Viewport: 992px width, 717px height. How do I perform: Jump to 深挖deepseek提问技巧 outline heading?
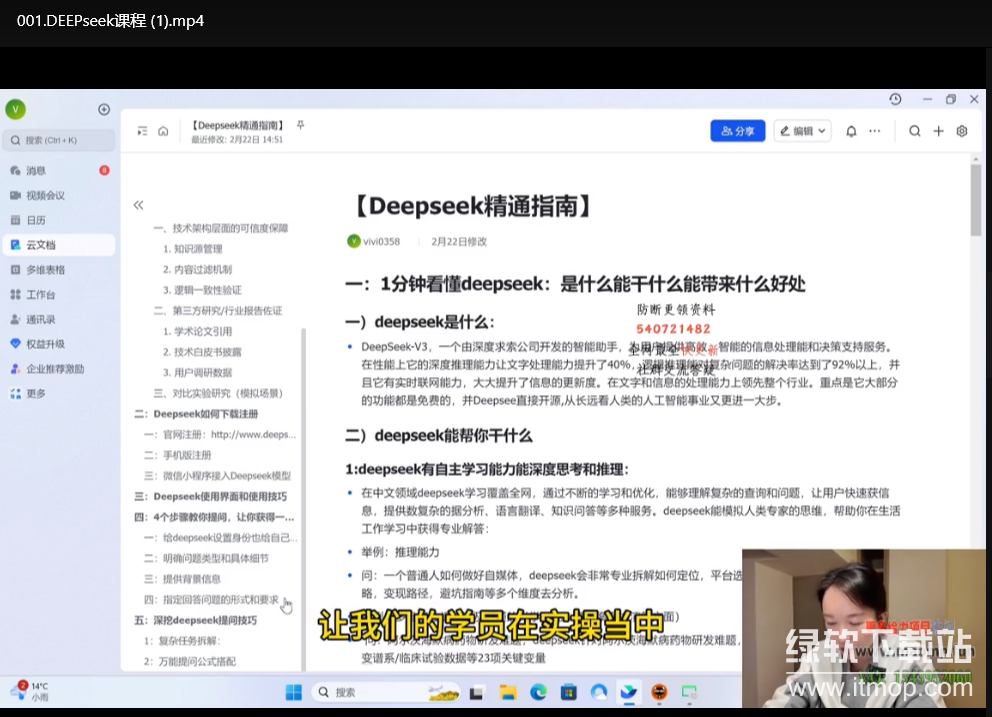pos(195,620)
